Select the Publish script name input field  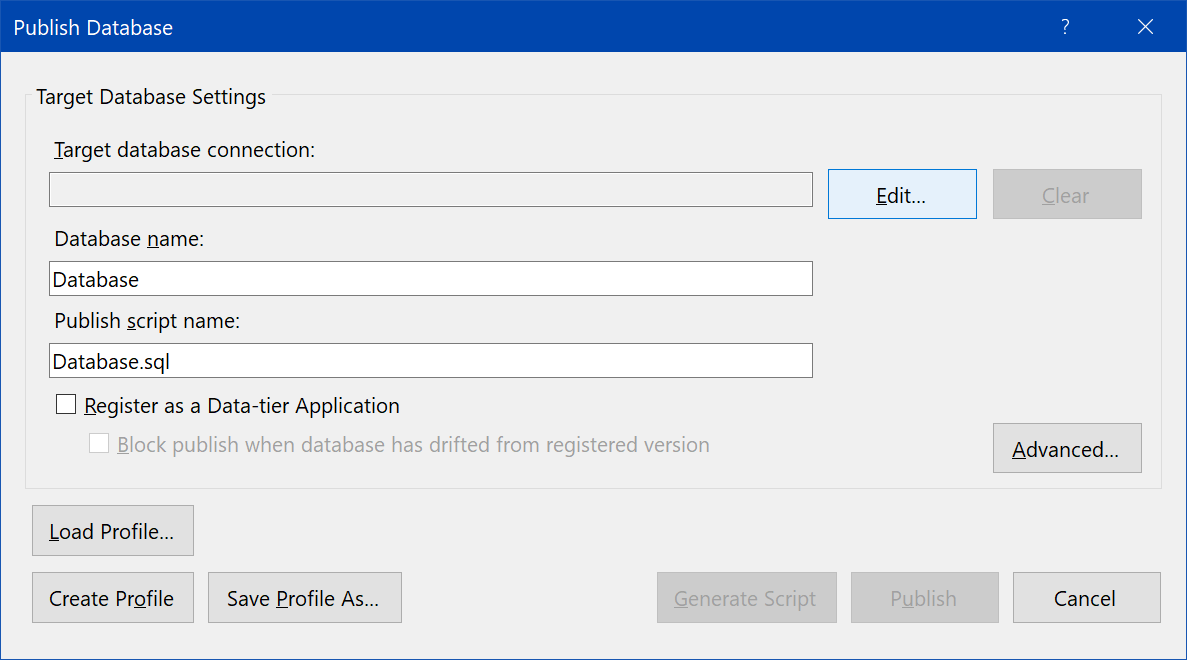tap(430, 361)
